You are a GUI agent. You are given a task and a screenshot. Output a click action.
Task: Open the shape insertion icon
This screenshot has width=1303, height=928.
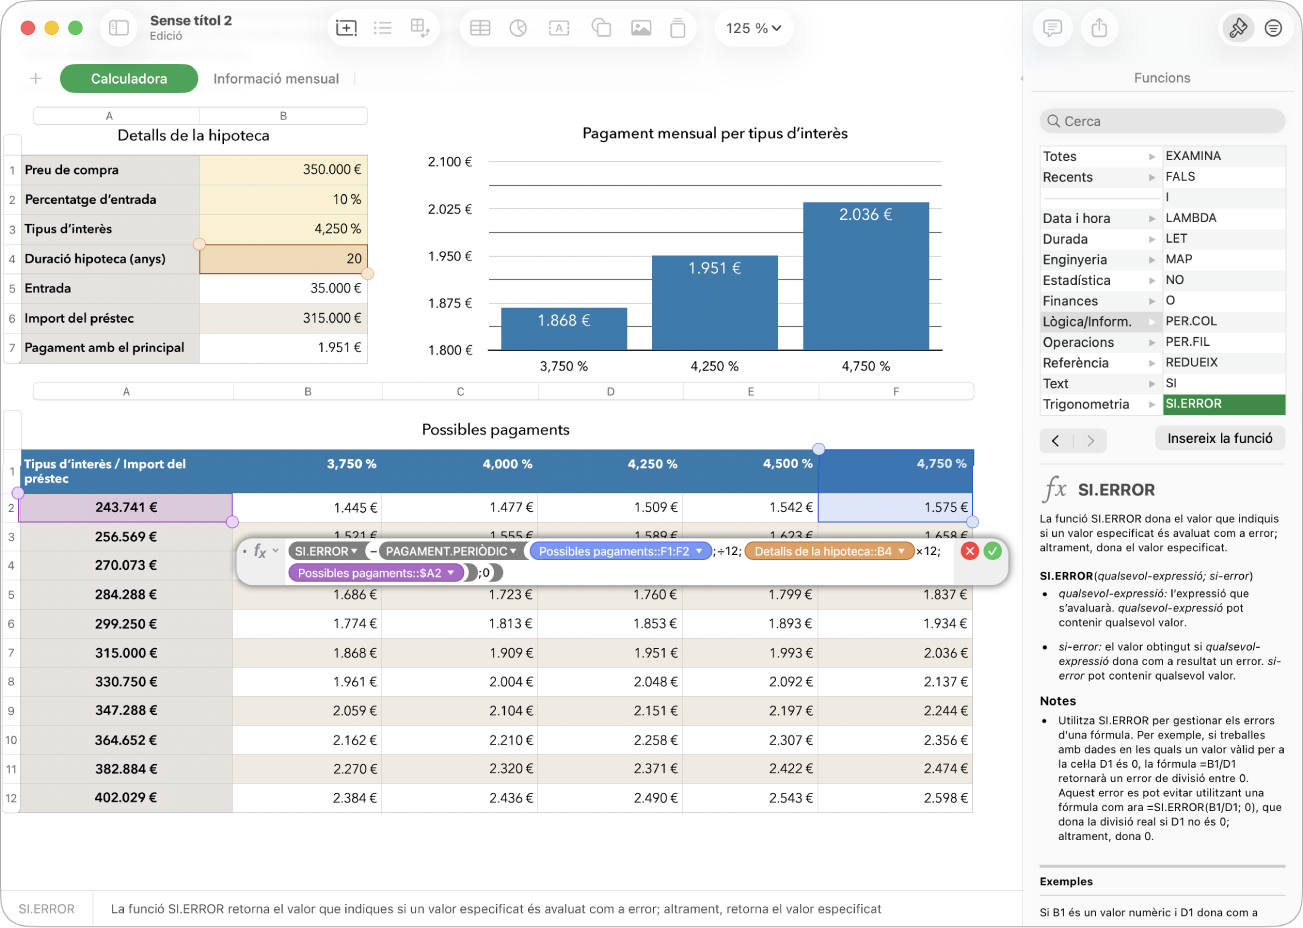(601, 28)
